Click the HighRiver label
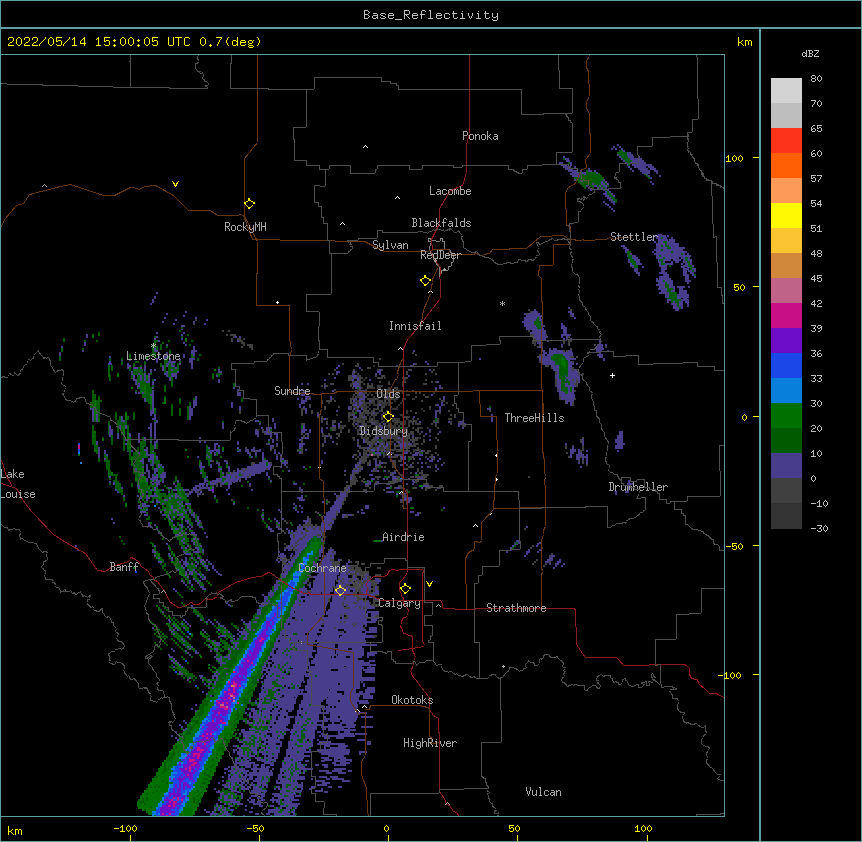This screenshot has width=862, height=842. [430, 743]
